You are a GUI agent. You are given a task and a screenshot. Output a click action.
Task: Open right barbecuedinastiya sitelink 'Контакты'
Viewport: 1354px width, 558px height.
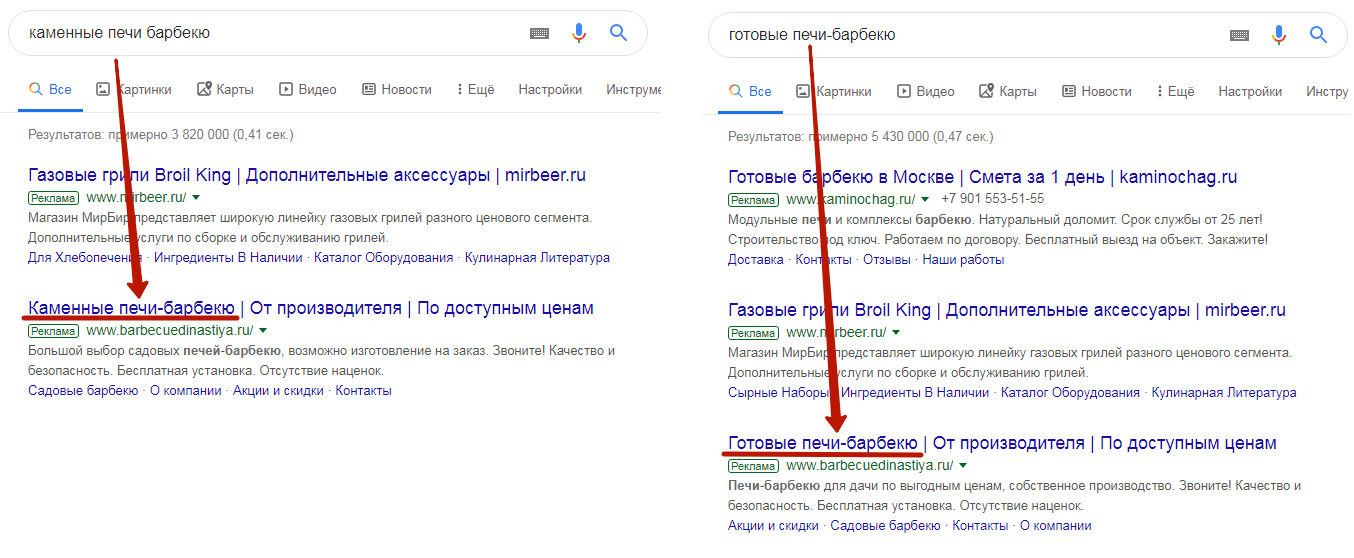[980, 525]
